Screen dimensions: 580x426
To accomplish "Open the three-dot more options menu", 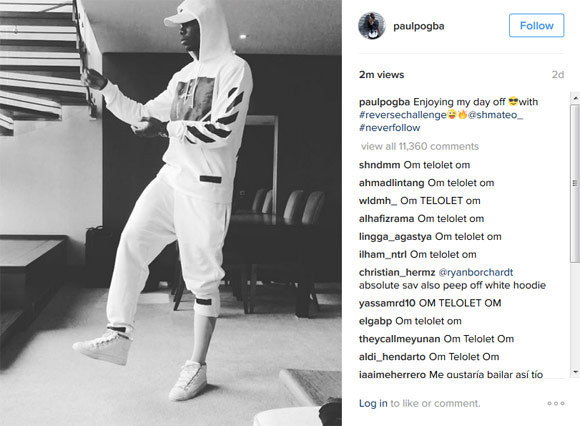I will click(556, 403).
